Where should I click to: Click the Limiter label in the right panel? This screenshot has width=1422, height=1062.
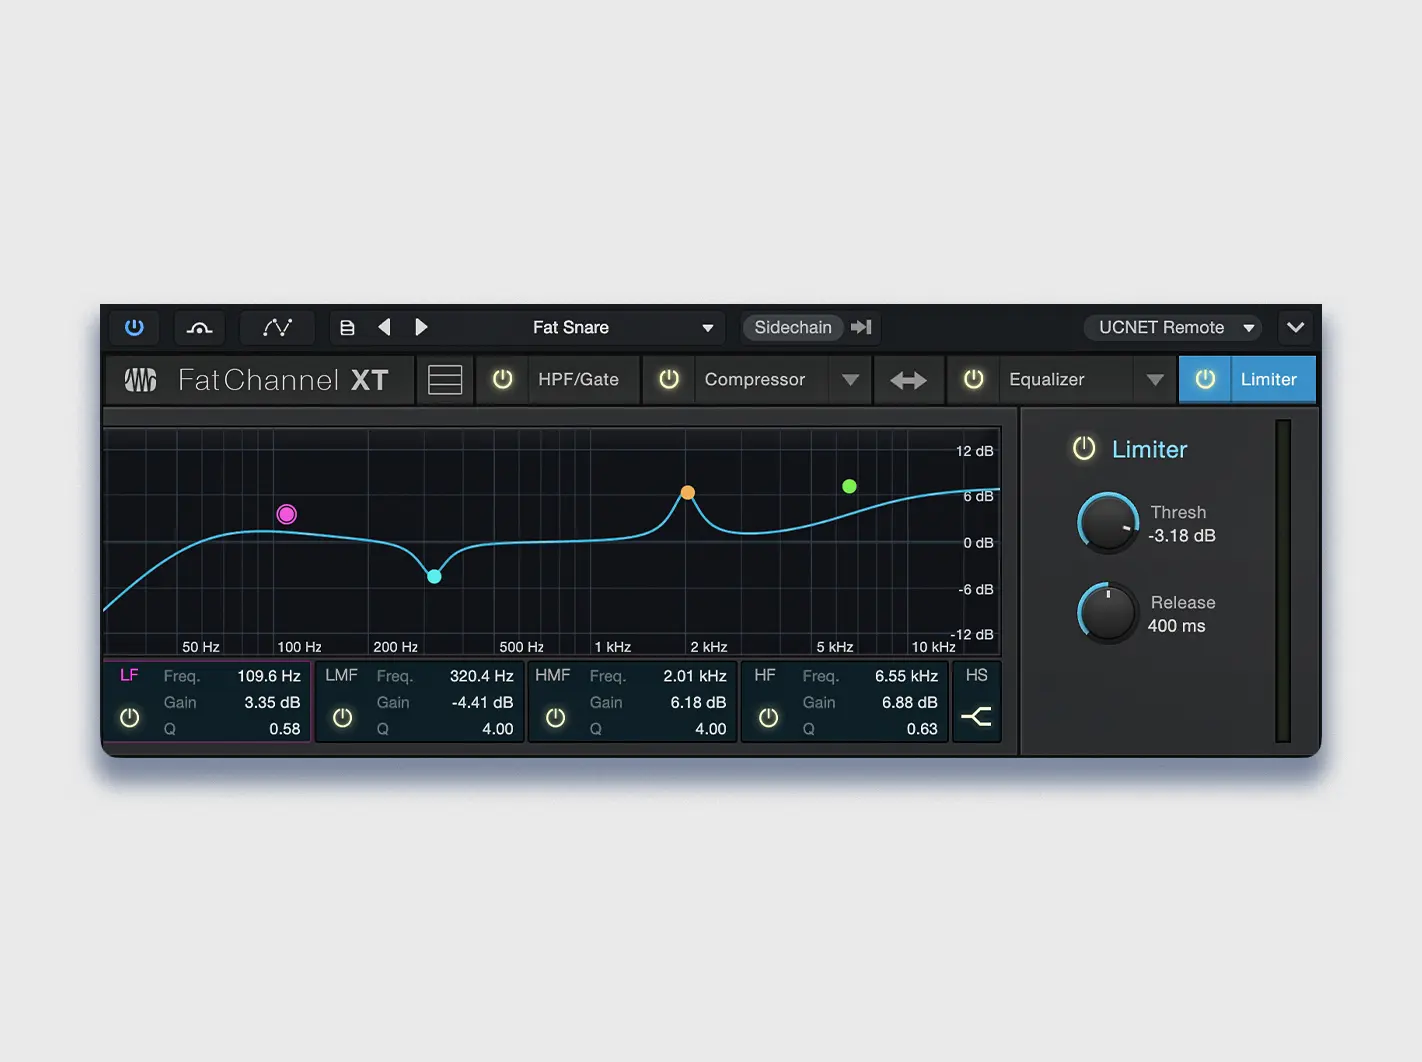(1149, 449)
